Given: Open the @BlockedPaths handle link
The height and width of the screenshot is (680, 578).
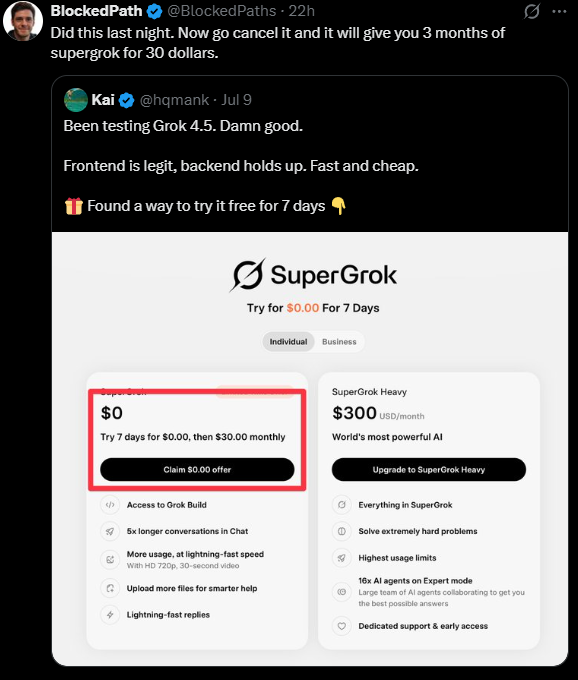Looking at the screenshot, I should pos(222,11).
